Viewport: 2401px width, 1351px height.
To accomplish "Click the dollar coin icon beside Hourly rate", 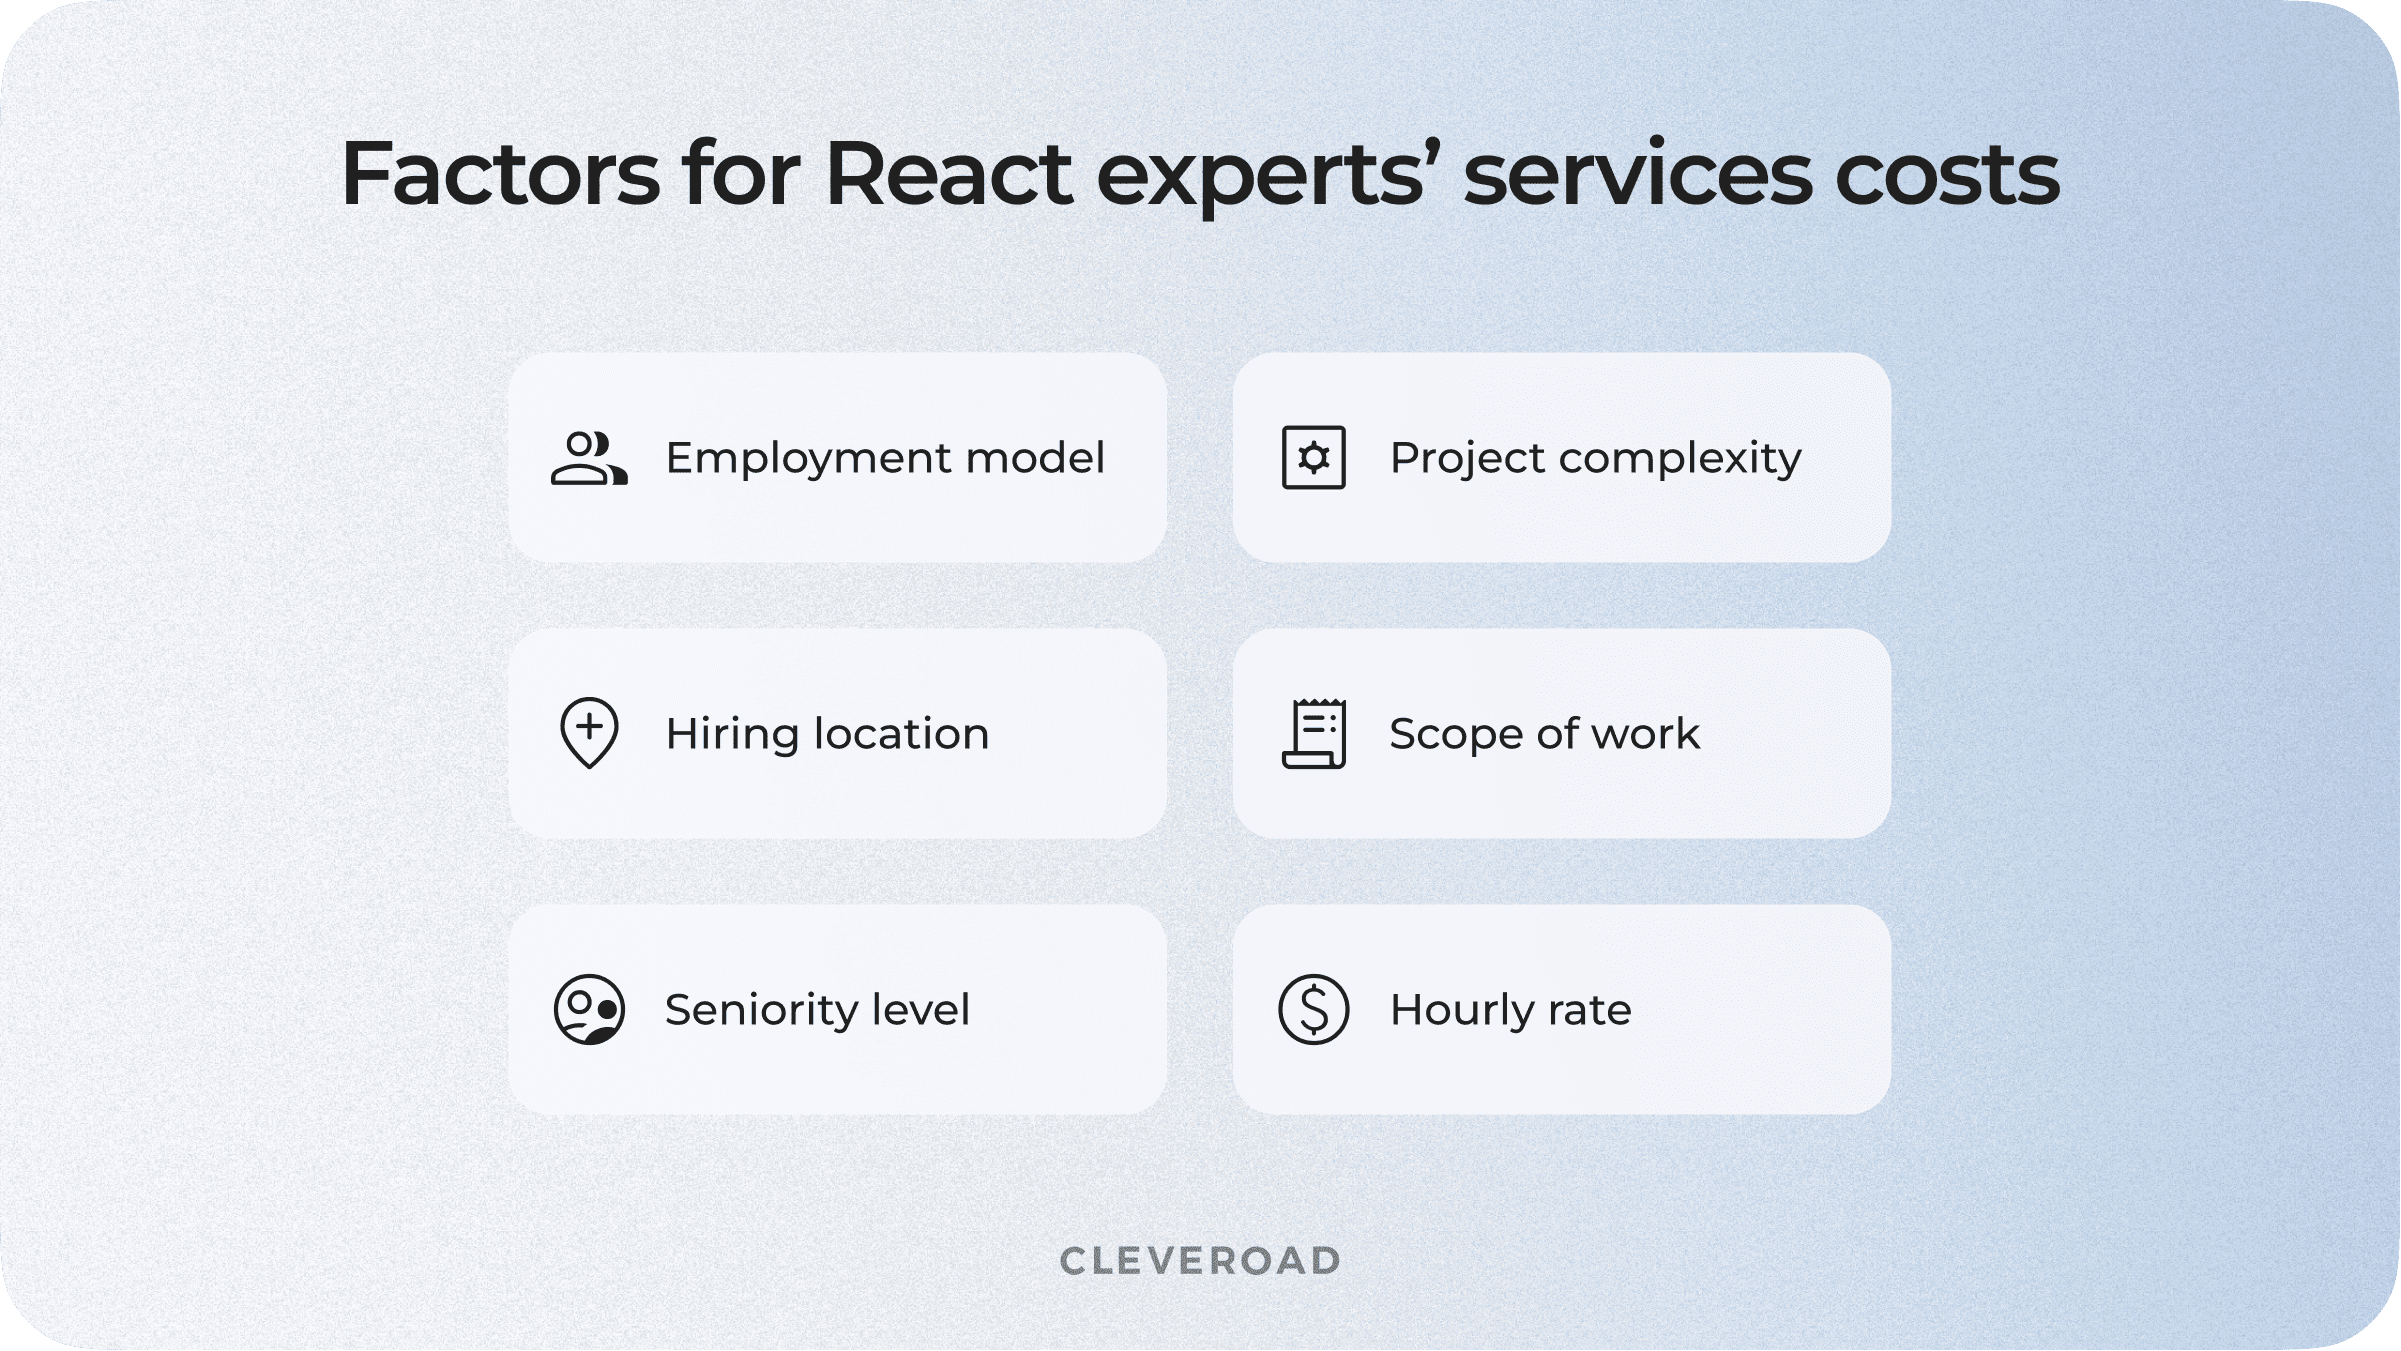I will tap(1313, 1010).
